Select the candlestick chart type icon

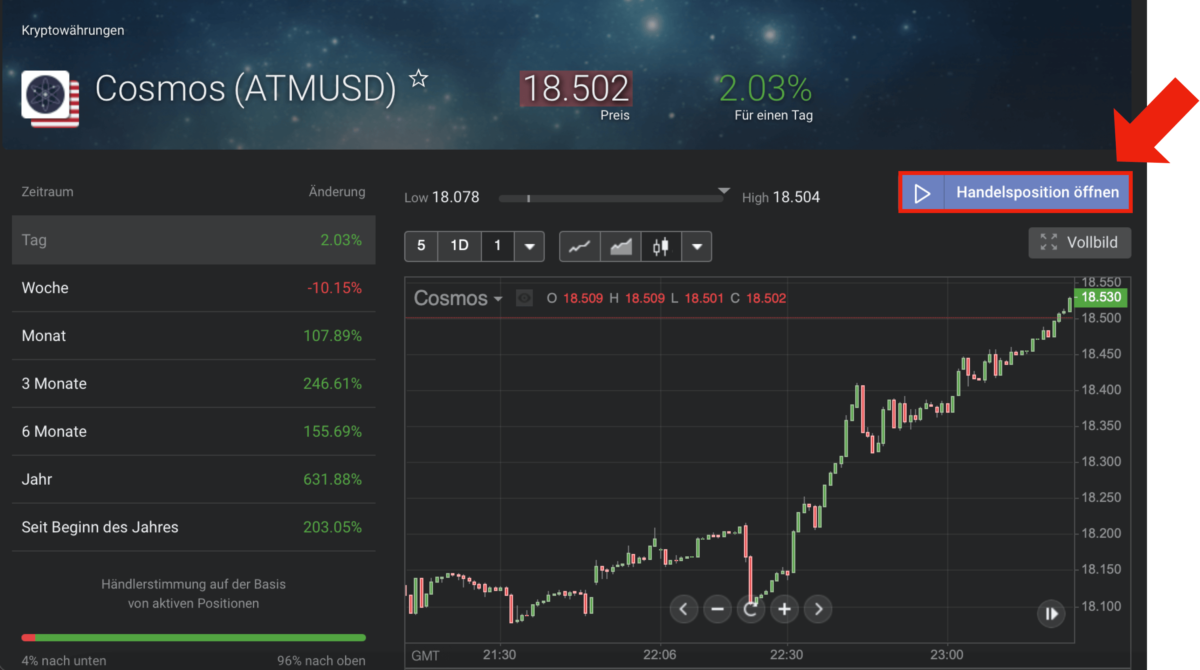click(x=660, y=246)
